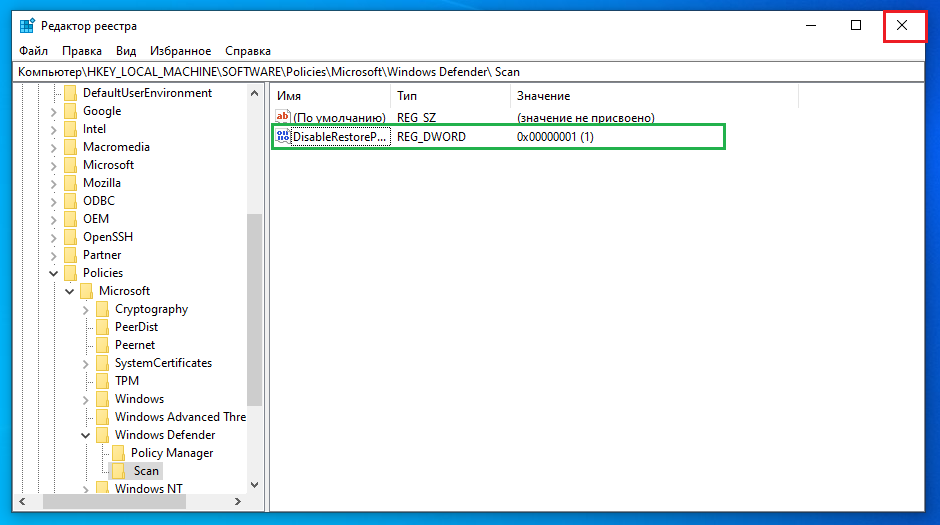
Task: Select the DisableRestoreP... value name
Action: 339,137
